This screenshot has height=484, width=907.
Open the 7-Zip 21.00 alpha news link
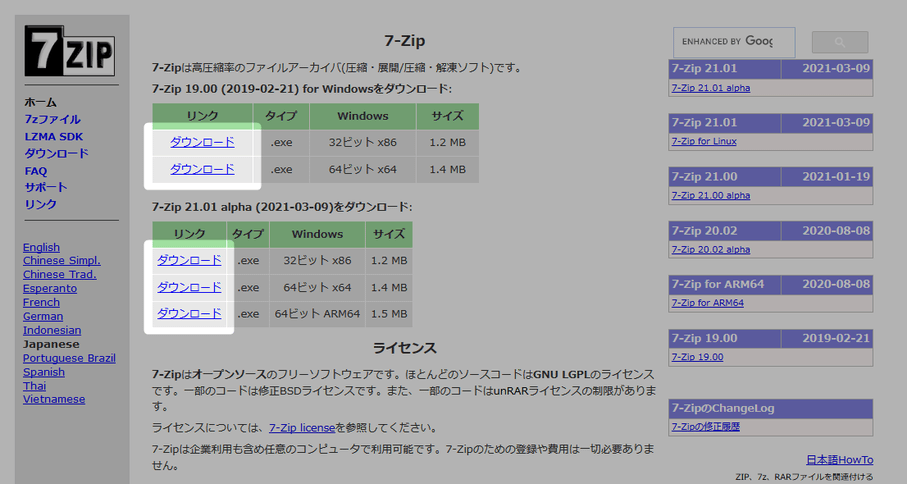711,195
